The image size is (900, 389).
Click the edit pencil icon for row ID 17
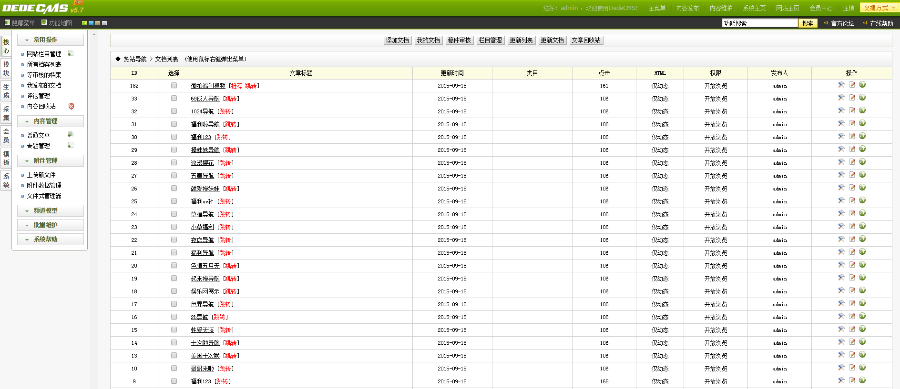pyautogui.click(x=852, y=304)
